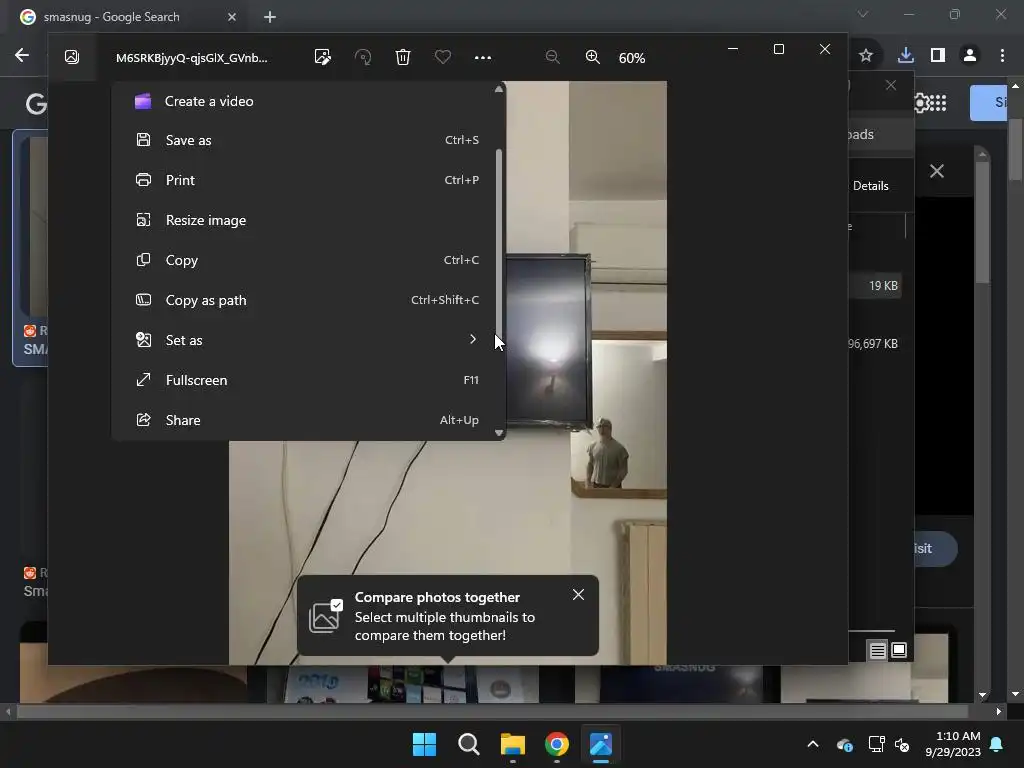Show hidden tray icons chevron
Image resolution: width=1024 pixels, height=768 pixels.
click(813, 744)
